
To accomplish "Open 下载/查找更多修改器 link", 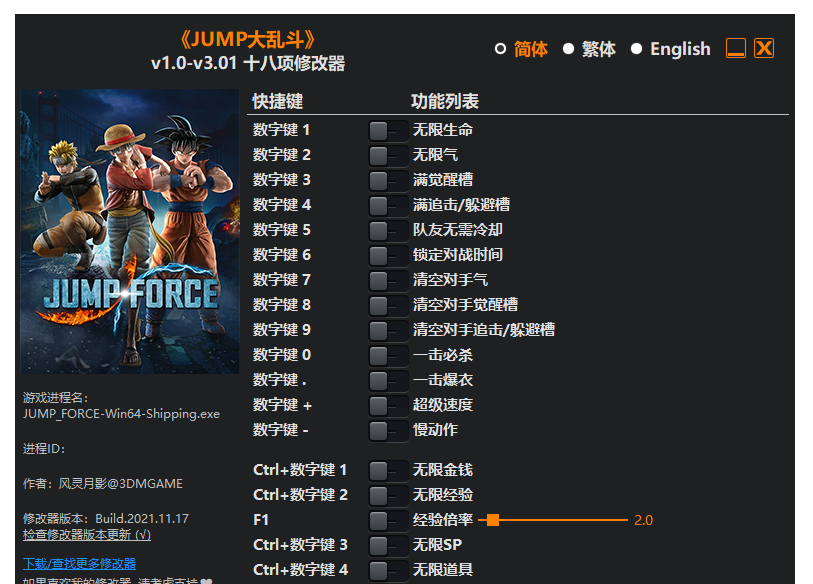I will coord(79,564).
